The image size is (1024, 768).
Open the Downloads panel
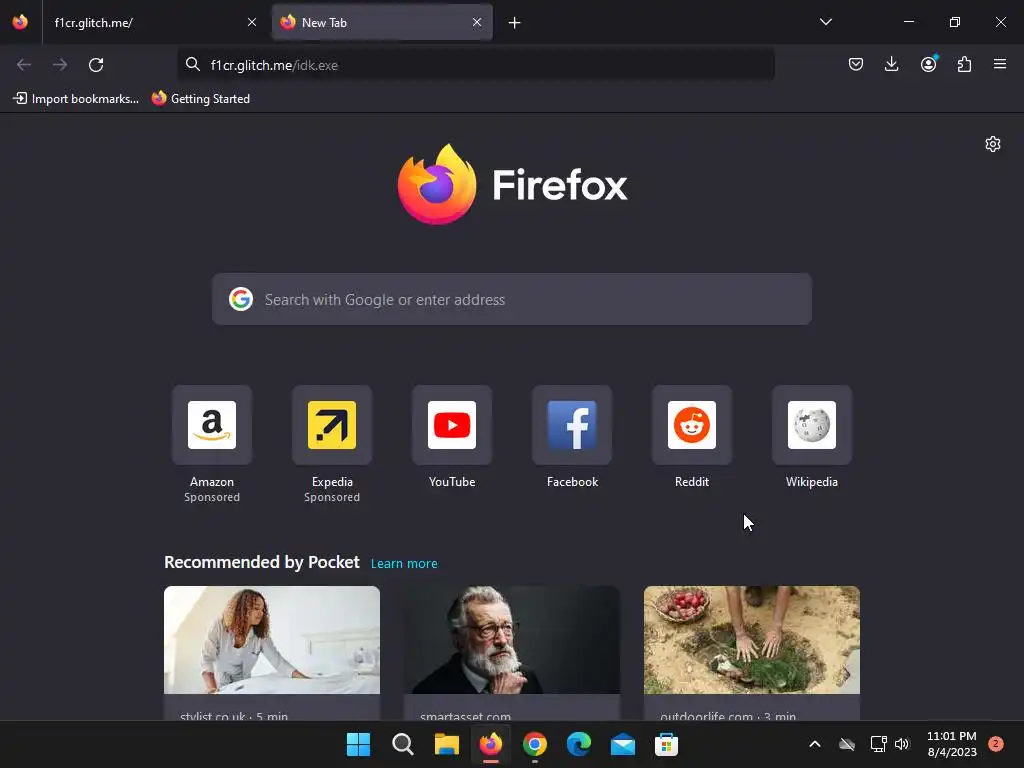pos(891,64)
